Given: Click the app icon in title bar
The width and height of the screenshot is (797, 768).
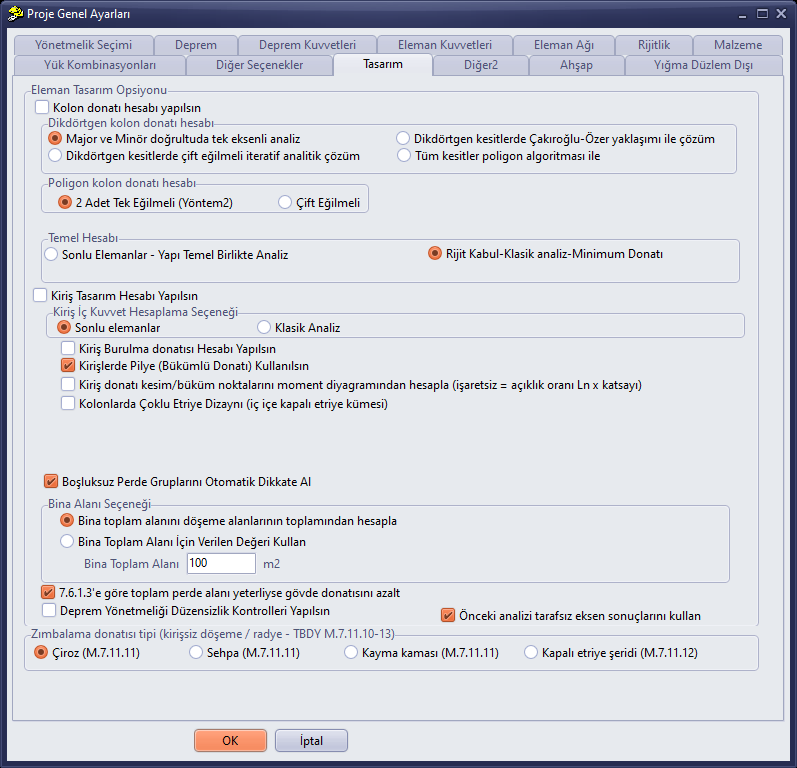Looking at the screenshot, I should 15,13.
